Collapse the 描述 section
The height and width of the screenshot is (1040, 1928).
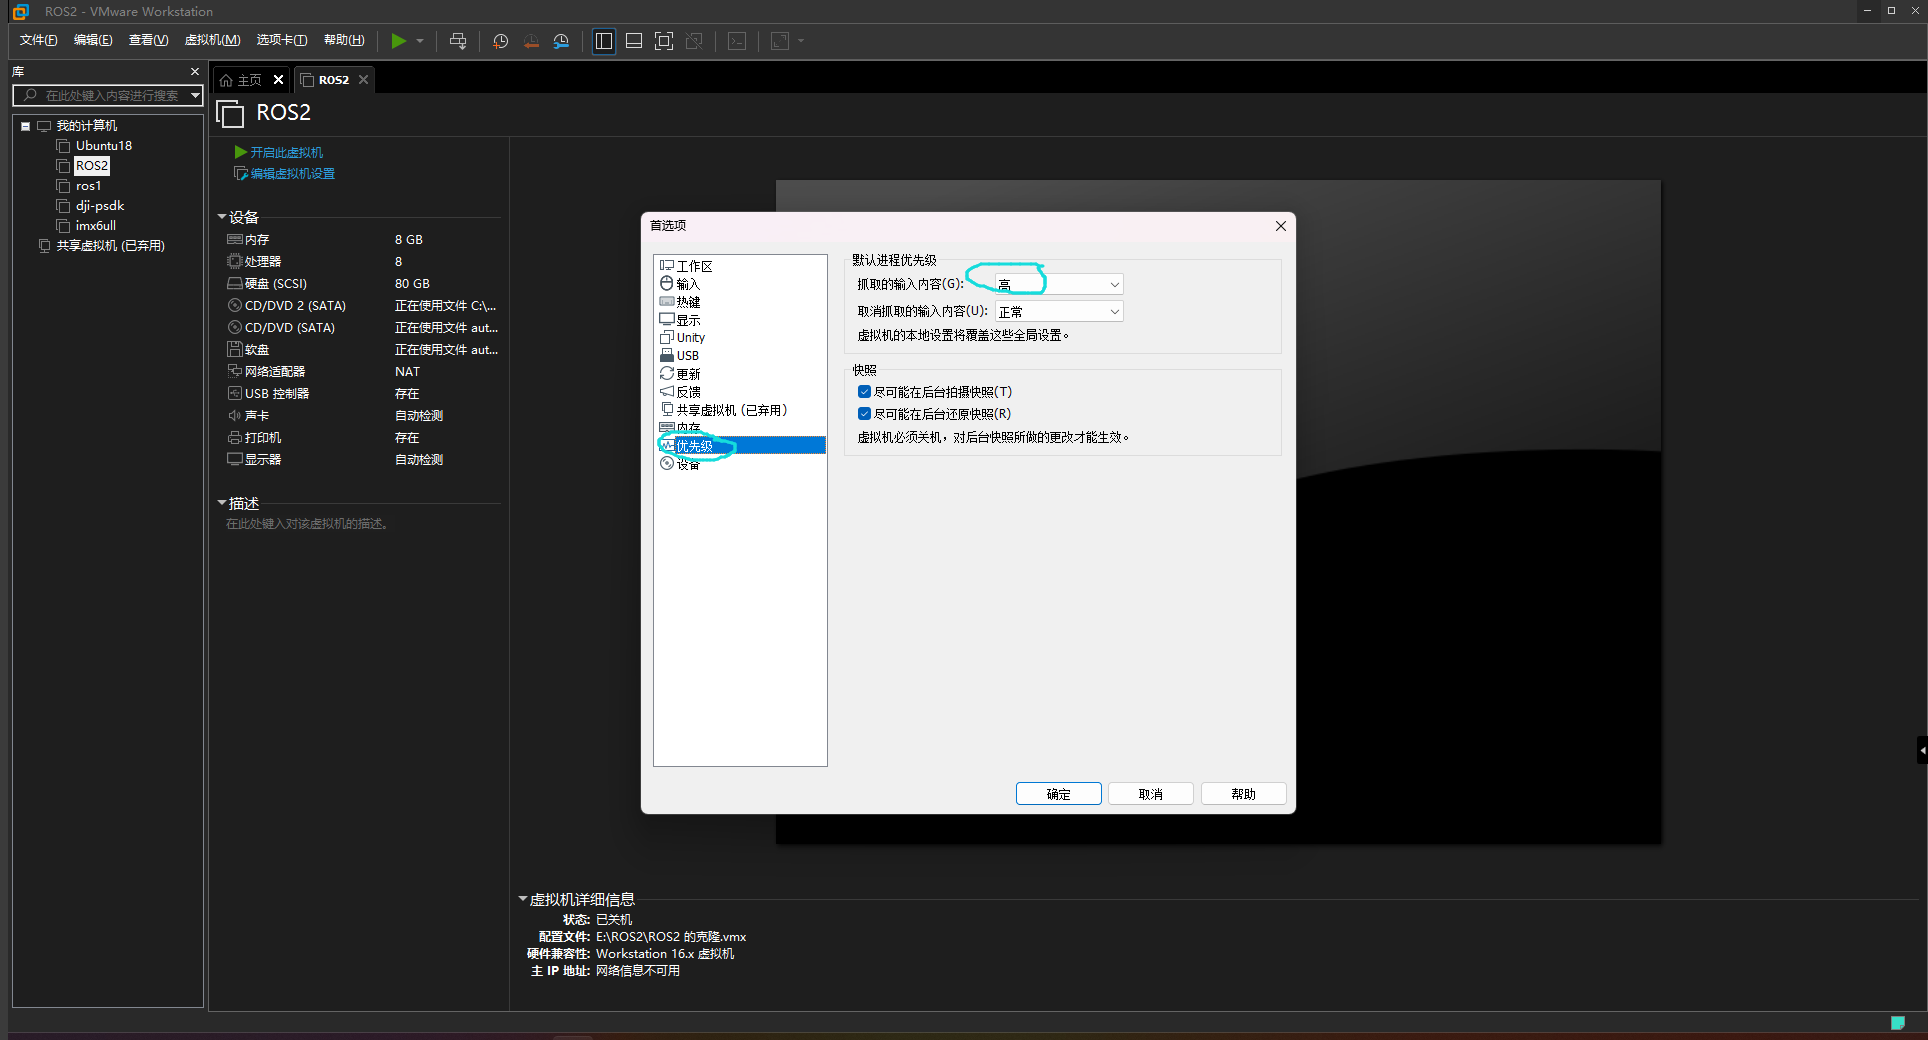coord(222,503)
